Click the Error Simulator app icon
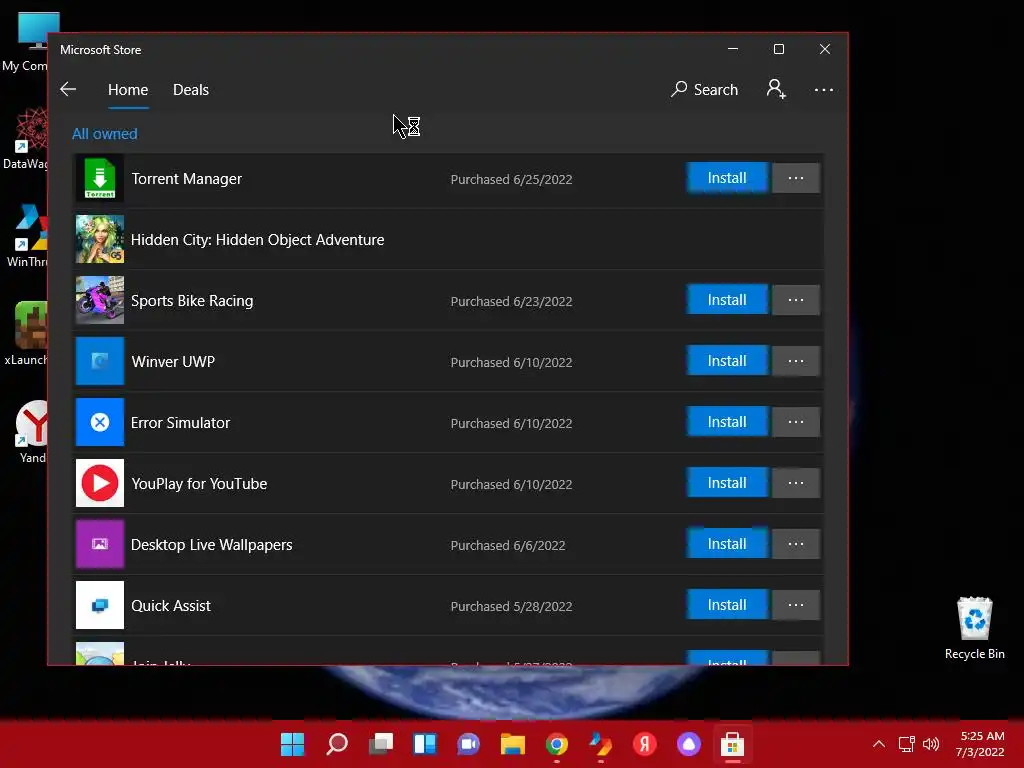1024x768 pixels. 100,422
